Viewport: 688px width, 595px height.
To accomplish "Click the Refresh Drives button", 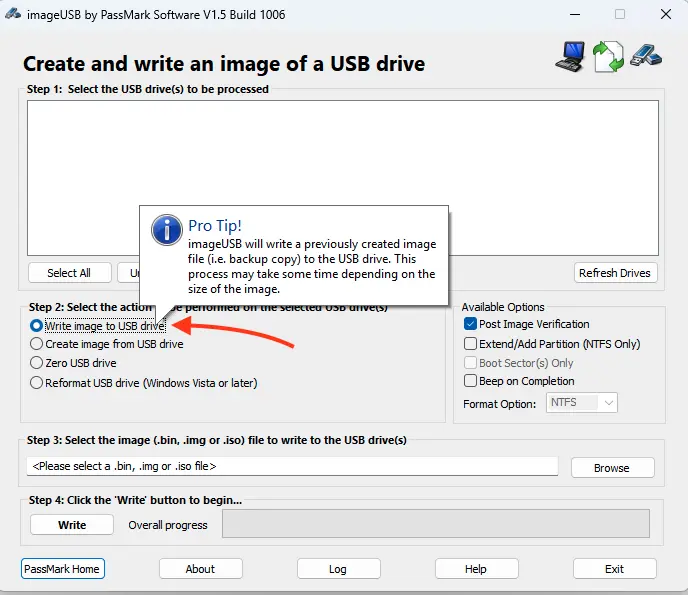I will [x=615, y=272].
